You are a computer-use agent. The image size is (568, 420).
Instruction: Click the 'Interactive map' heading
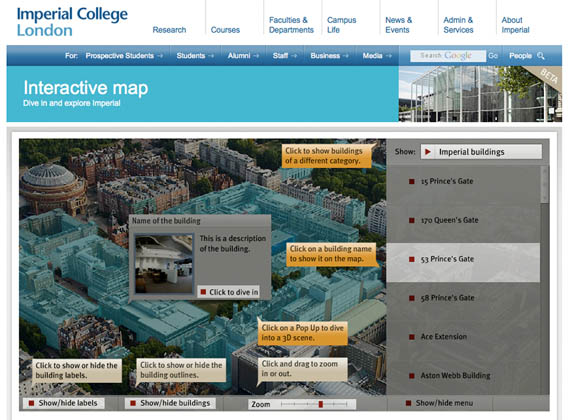(x=86, y=88)
